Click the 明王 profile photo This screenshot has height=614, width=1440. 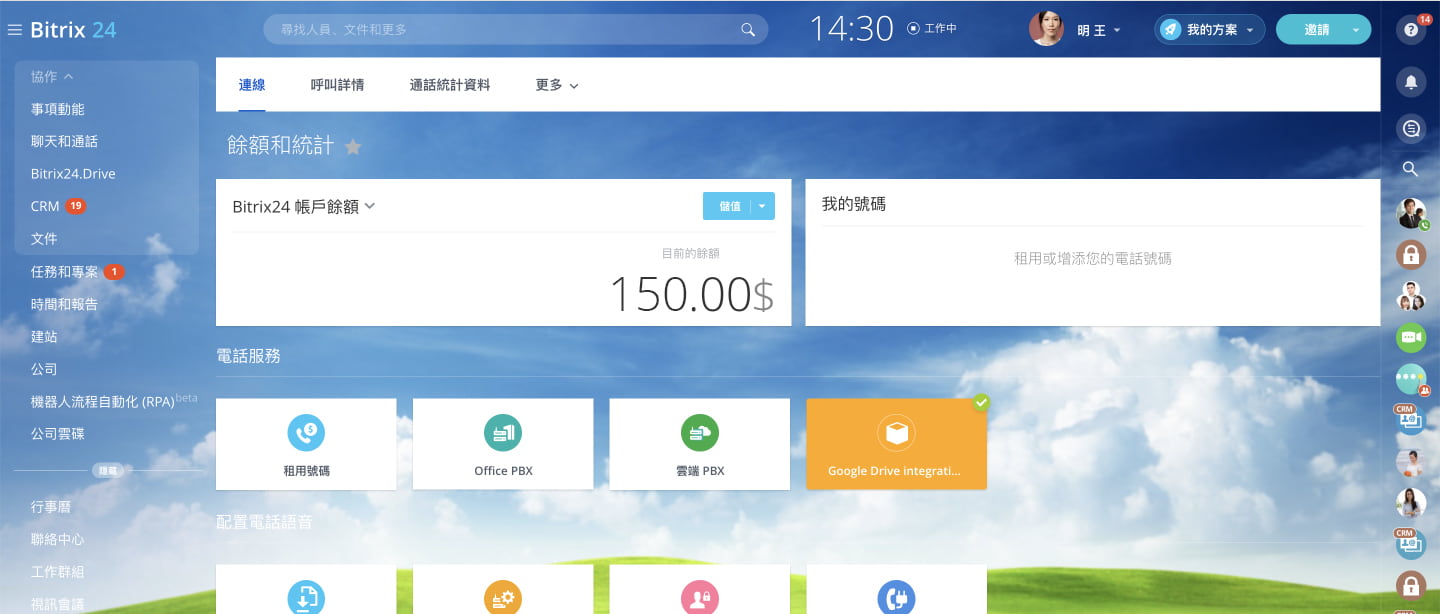click(x=1046, y=29)
